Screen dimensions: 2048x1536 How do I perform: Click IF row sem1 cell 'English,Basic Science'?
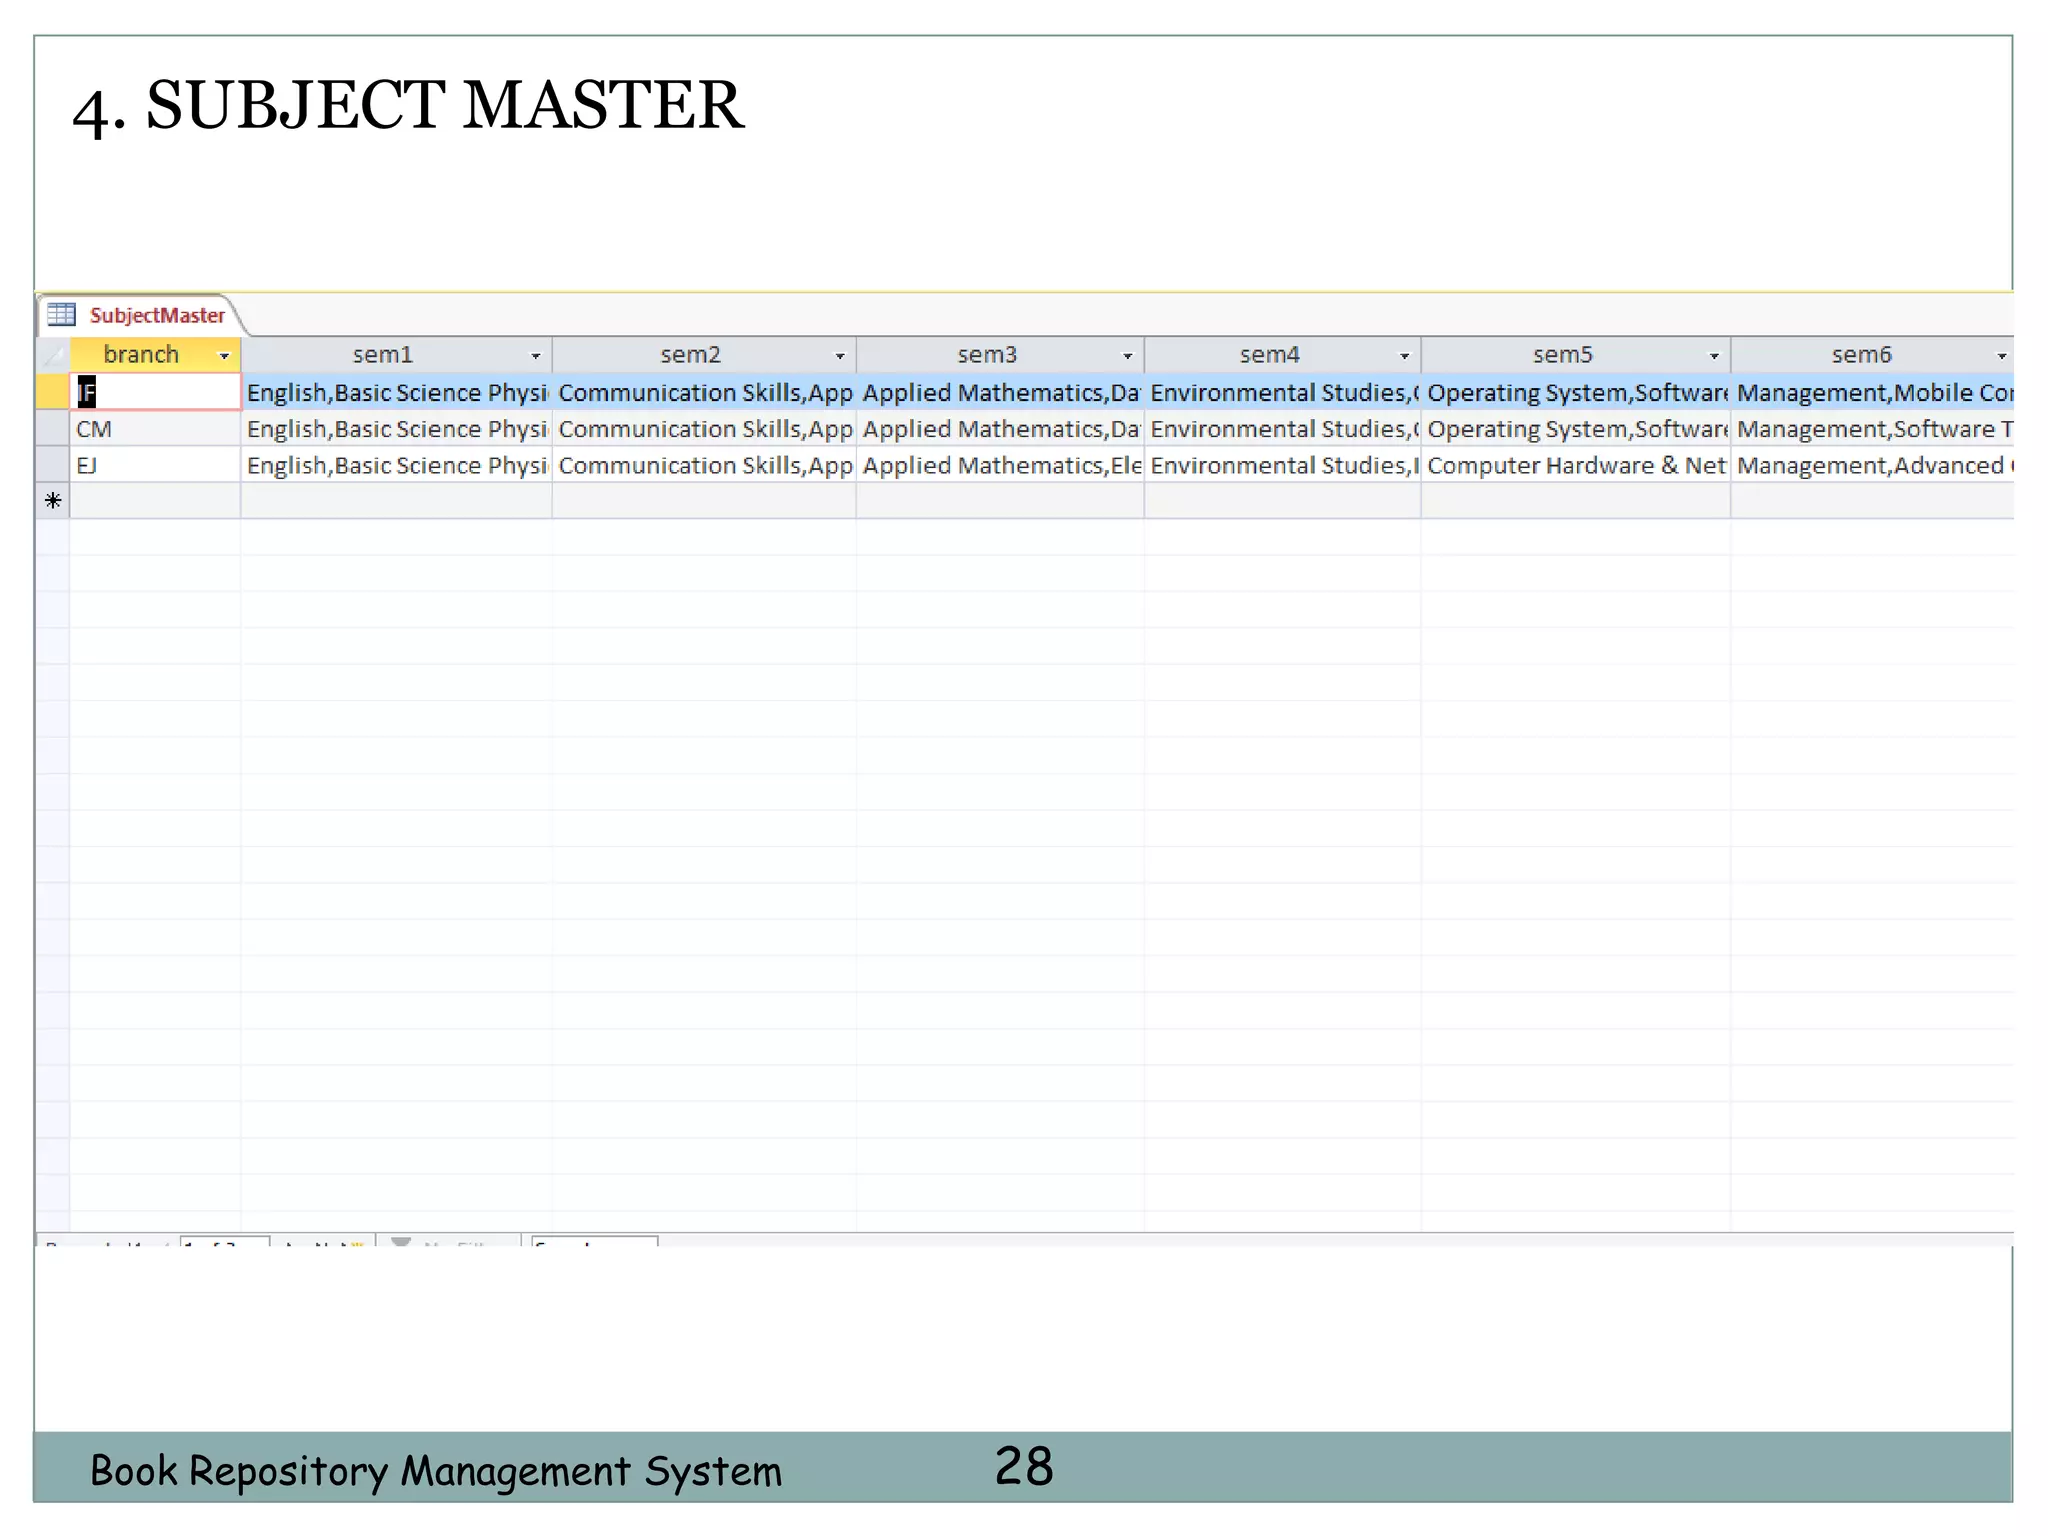tap(397, 392)
